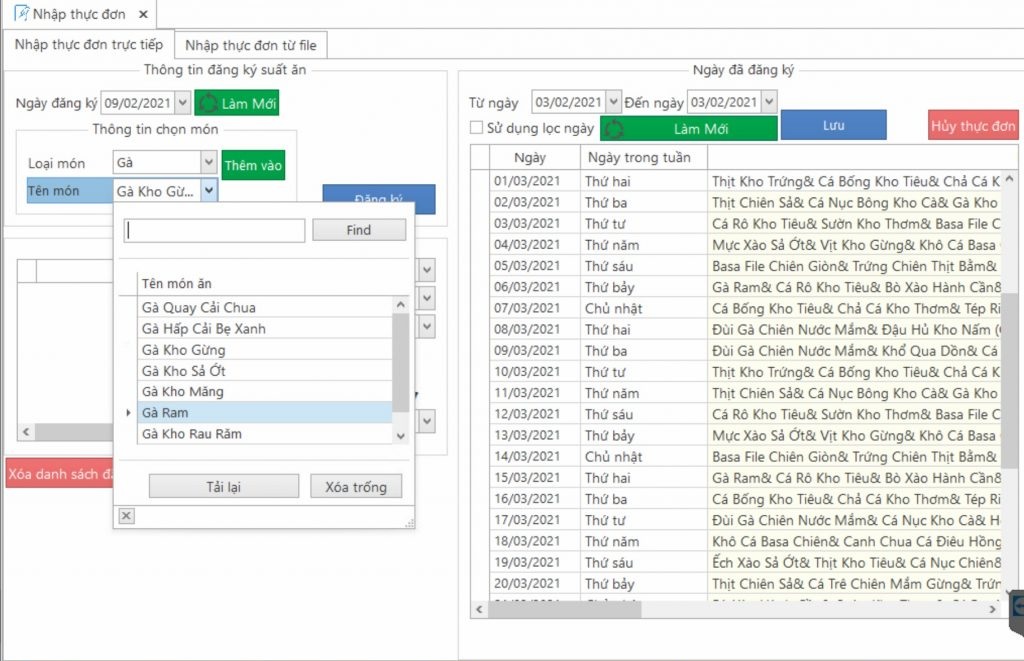
Task: Click the blue Lưu button
Action: [x=833, y=125]
